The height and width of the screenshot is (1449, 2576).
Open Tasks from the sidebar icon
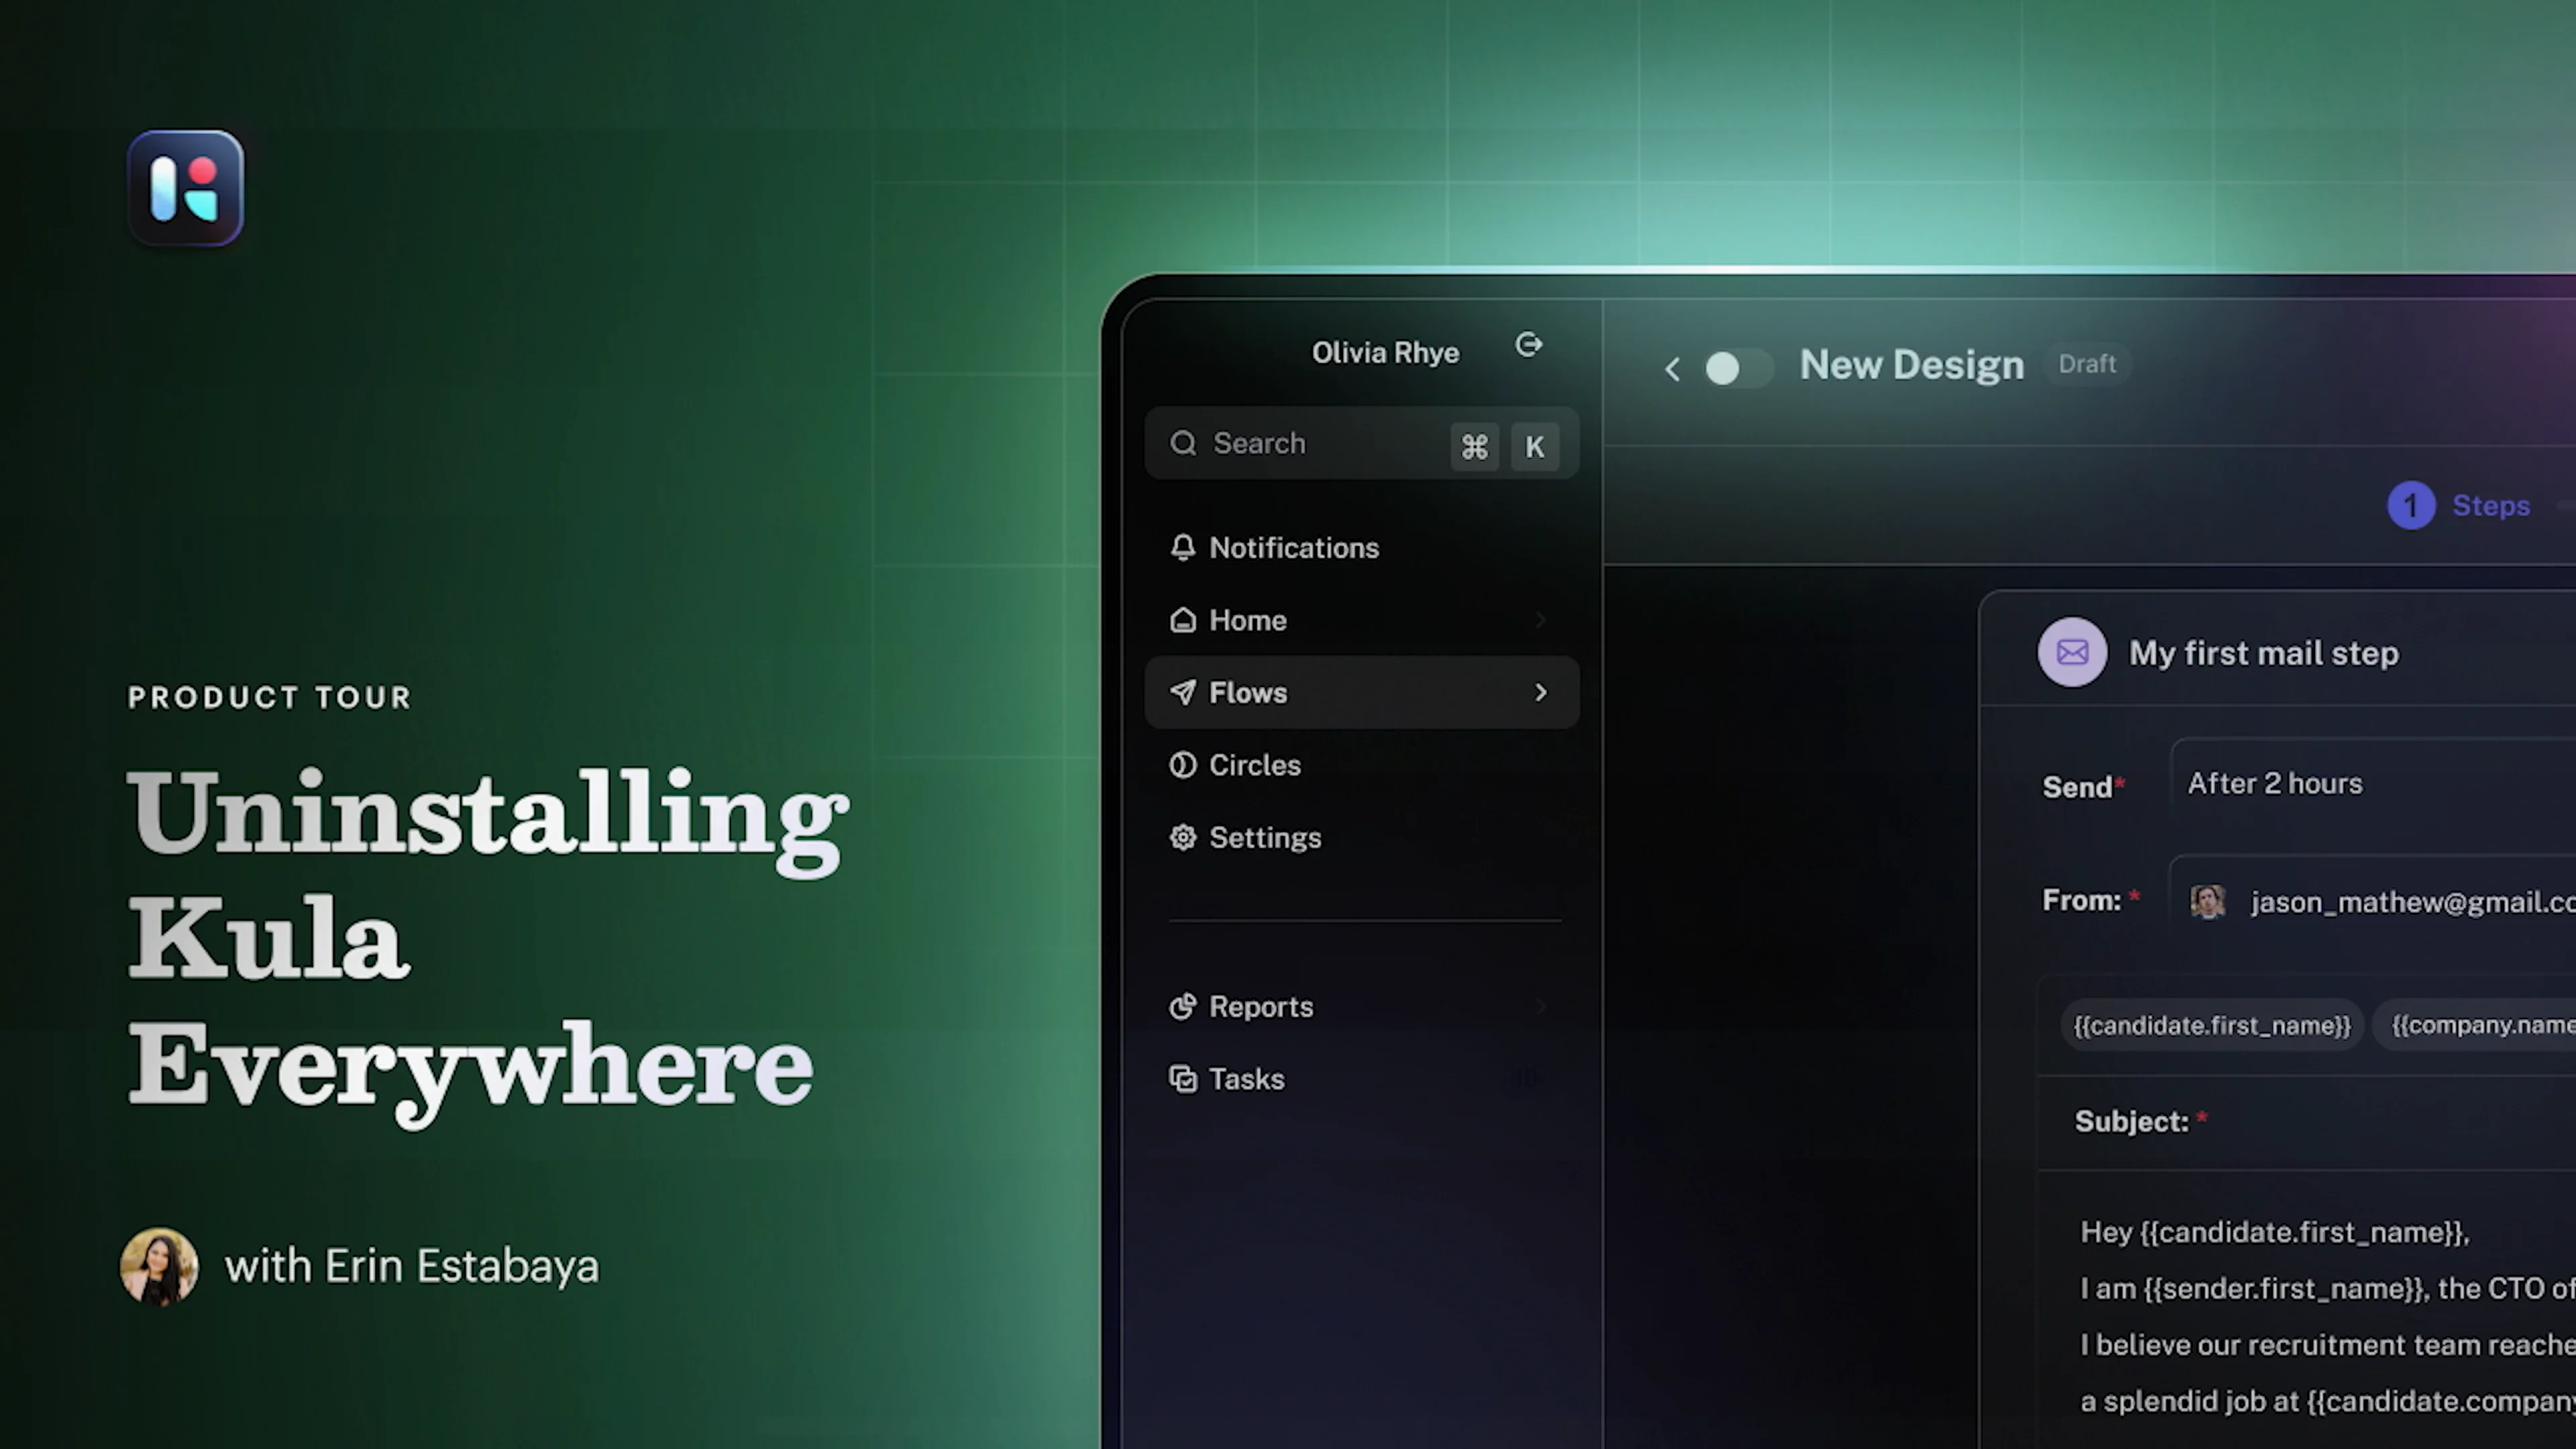coord(1184,1079)
